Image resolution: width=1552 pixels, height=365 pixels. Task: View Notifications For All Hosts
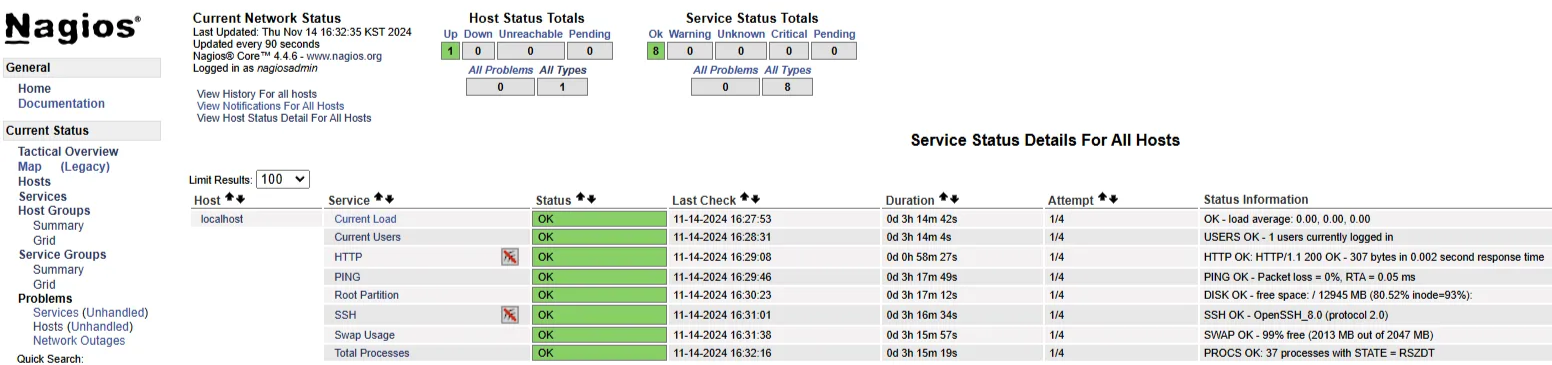coord(270,106)
